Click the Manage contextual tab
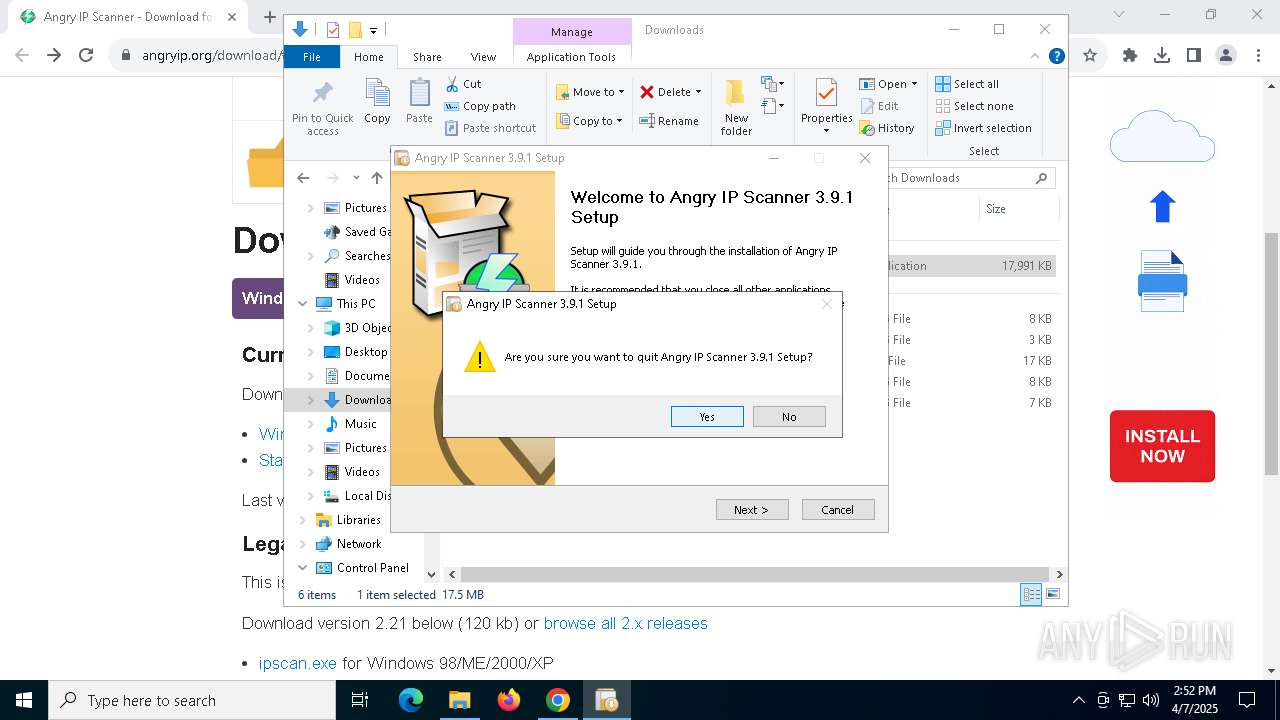 (572, 32)
